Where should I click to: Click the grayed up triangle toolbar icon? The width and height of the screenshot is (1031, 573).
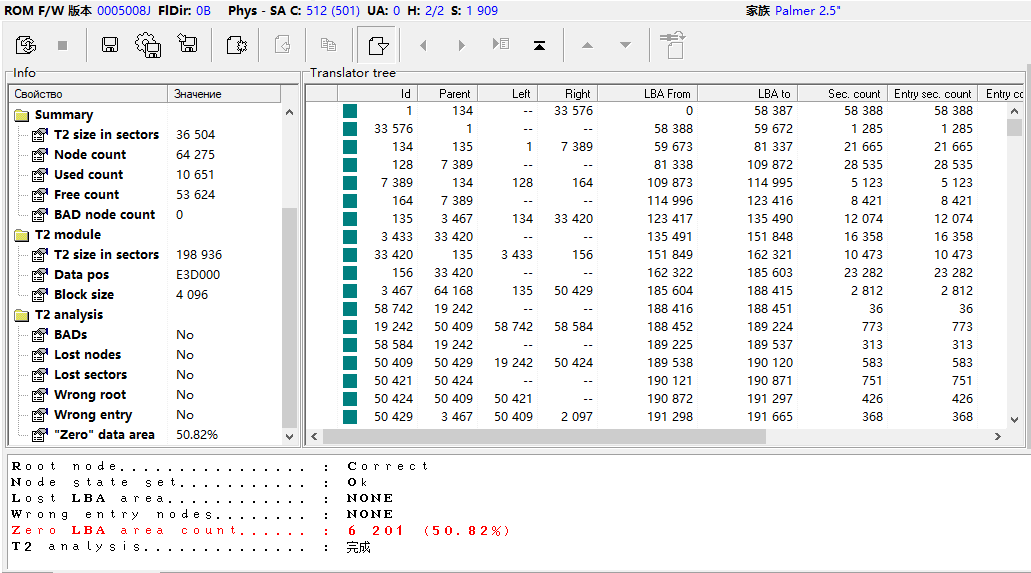click(x=587, y=45)
